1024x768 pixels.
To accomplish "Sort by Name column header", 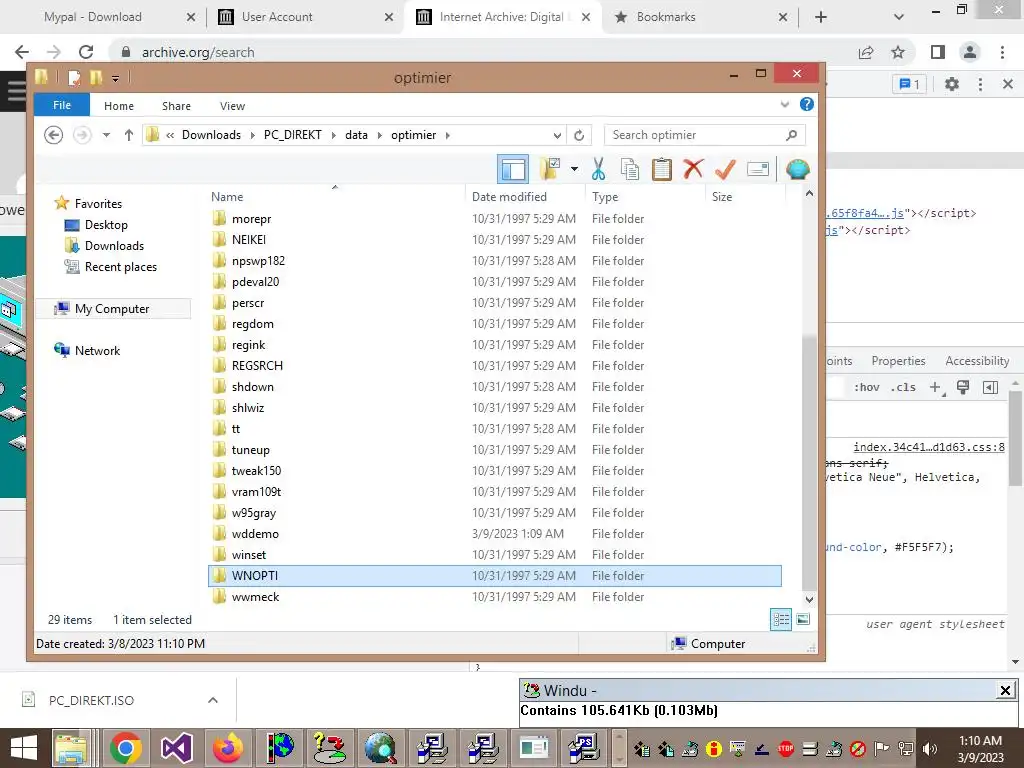I will click(x=227, y=197).
